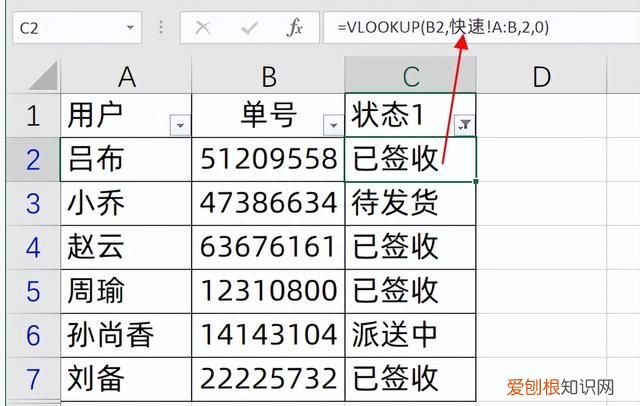Screen dimensions: 640x406
Task: Select row 5 header
Action: 33,291
